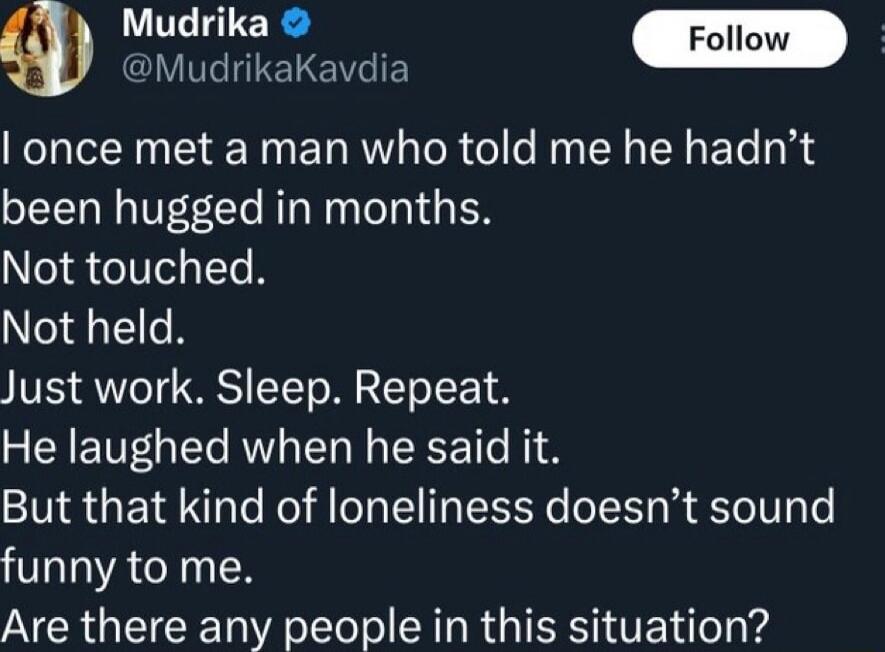Click the word "loneliness" in the tweet
This screenshot has height=652, width=885.
(x=431, y=507)
